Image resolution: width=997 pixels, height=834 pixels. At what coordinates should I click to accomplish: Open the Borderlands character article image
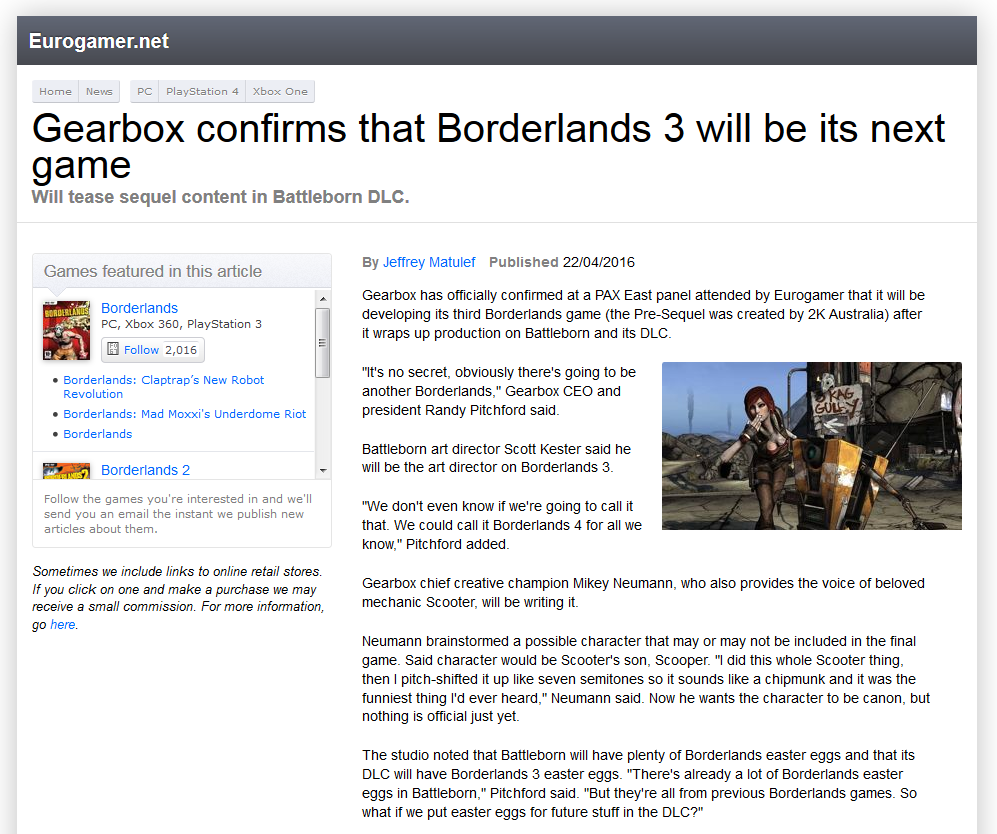(811, 445)
